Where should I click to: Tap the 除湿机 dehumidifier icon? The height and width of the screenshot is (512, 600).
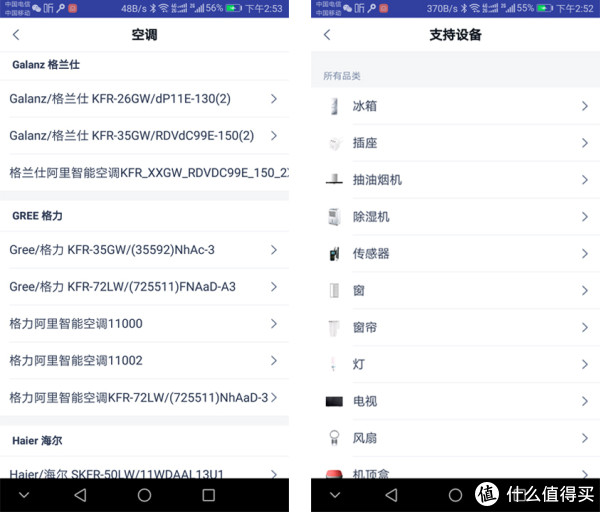tap(334, 217)
